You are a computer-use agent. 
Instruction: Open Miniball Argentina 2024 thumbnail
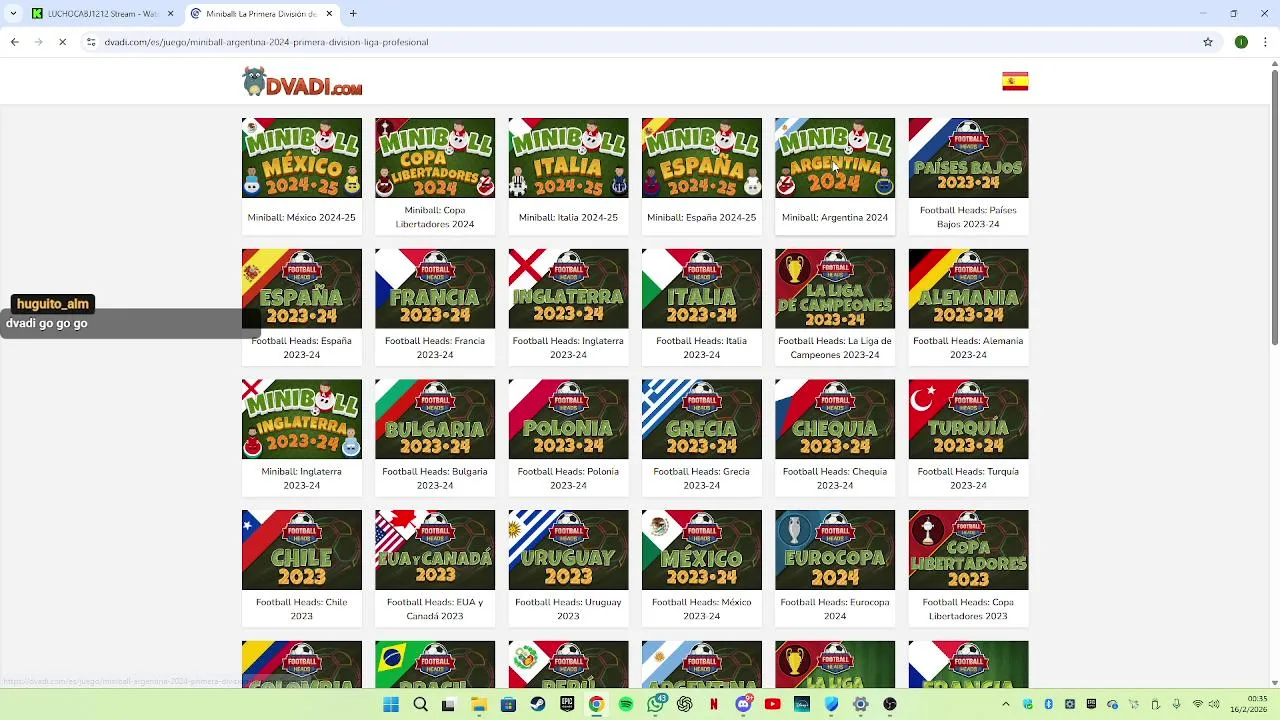(x=835, y=158)
